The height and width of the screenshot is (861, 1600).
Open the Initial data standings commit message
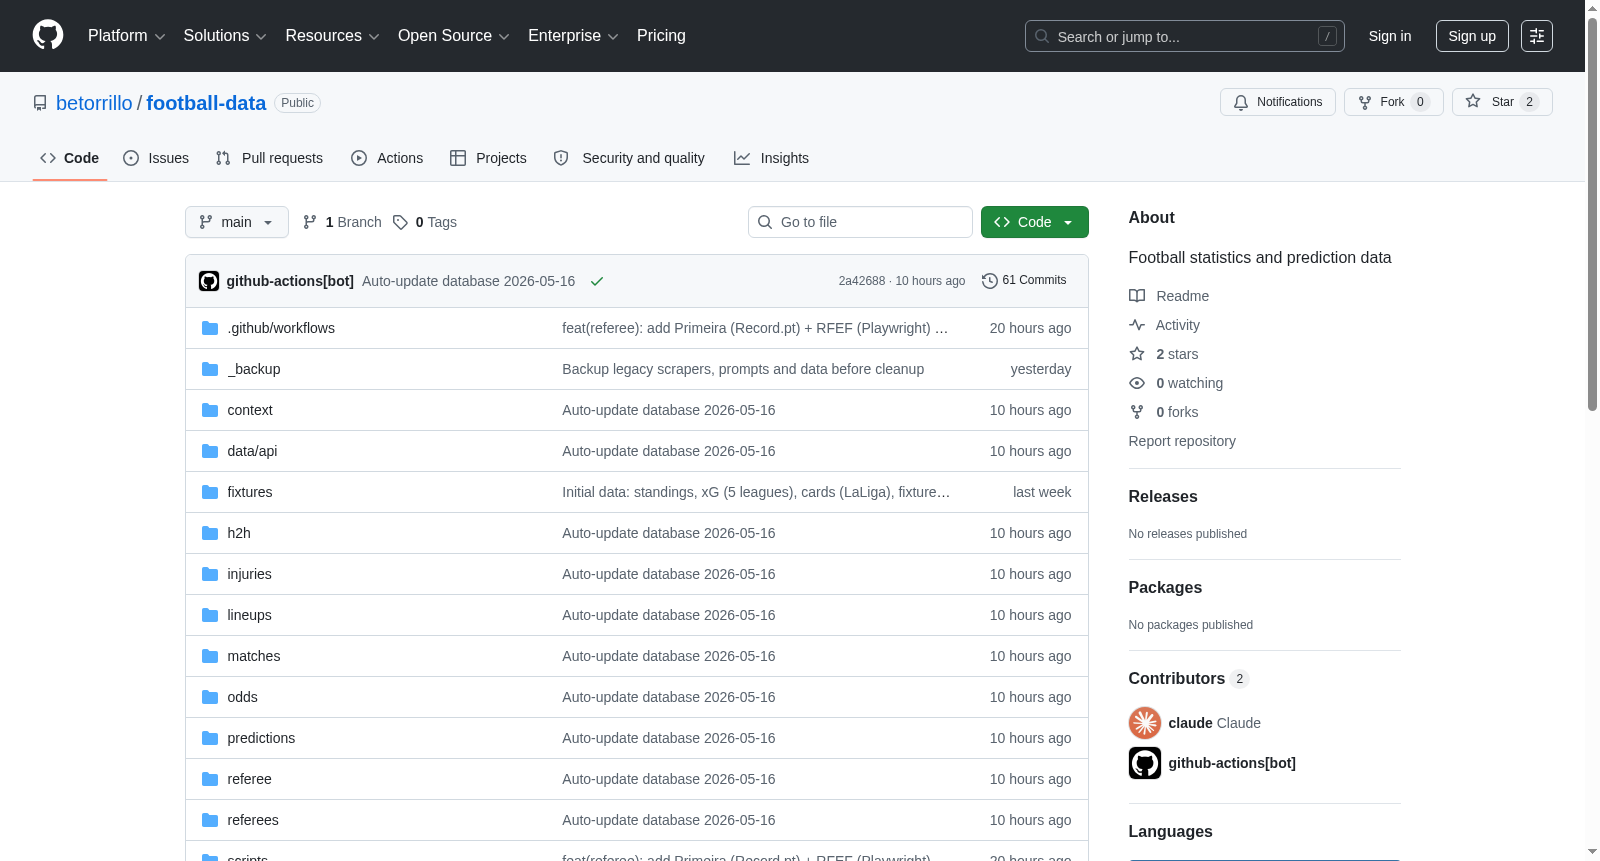pos(756,492)
